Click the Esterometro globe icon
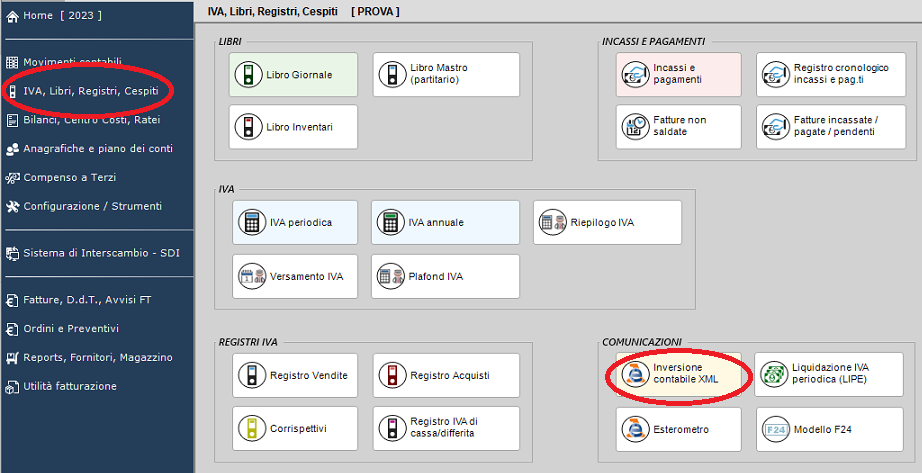The image size is (922, 473). click(x=633, y=429)
